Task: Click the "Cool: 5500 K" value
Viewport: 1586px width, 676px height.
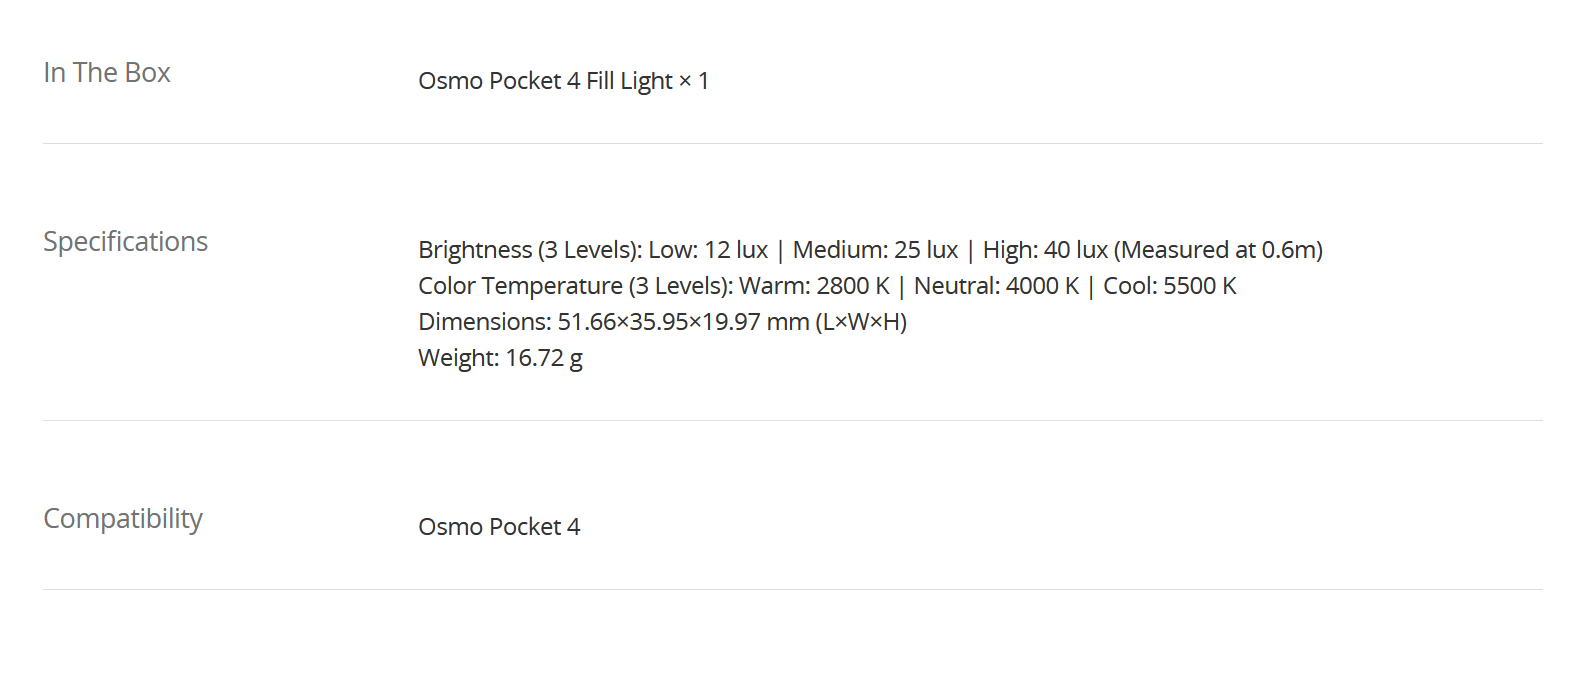Action: click(1170, 286)
